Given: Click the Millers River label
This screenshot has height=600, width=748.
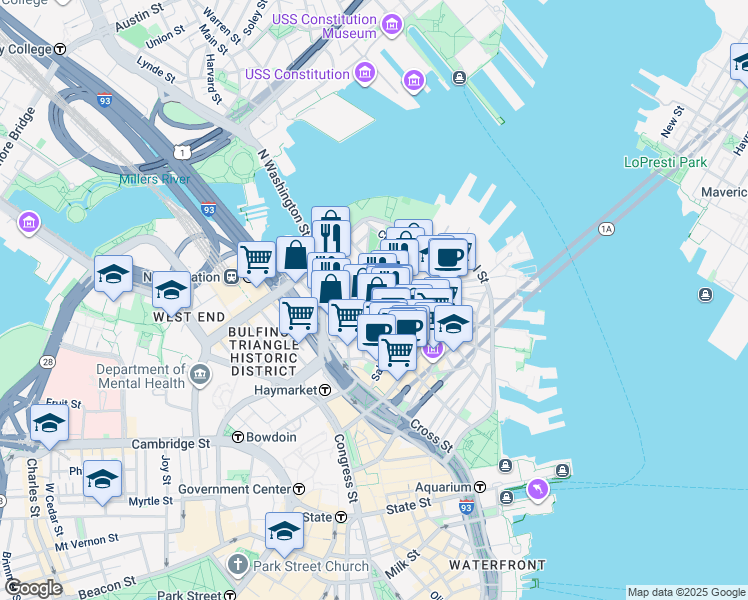Looking at the screenshot, I should [x=155, y=179].
